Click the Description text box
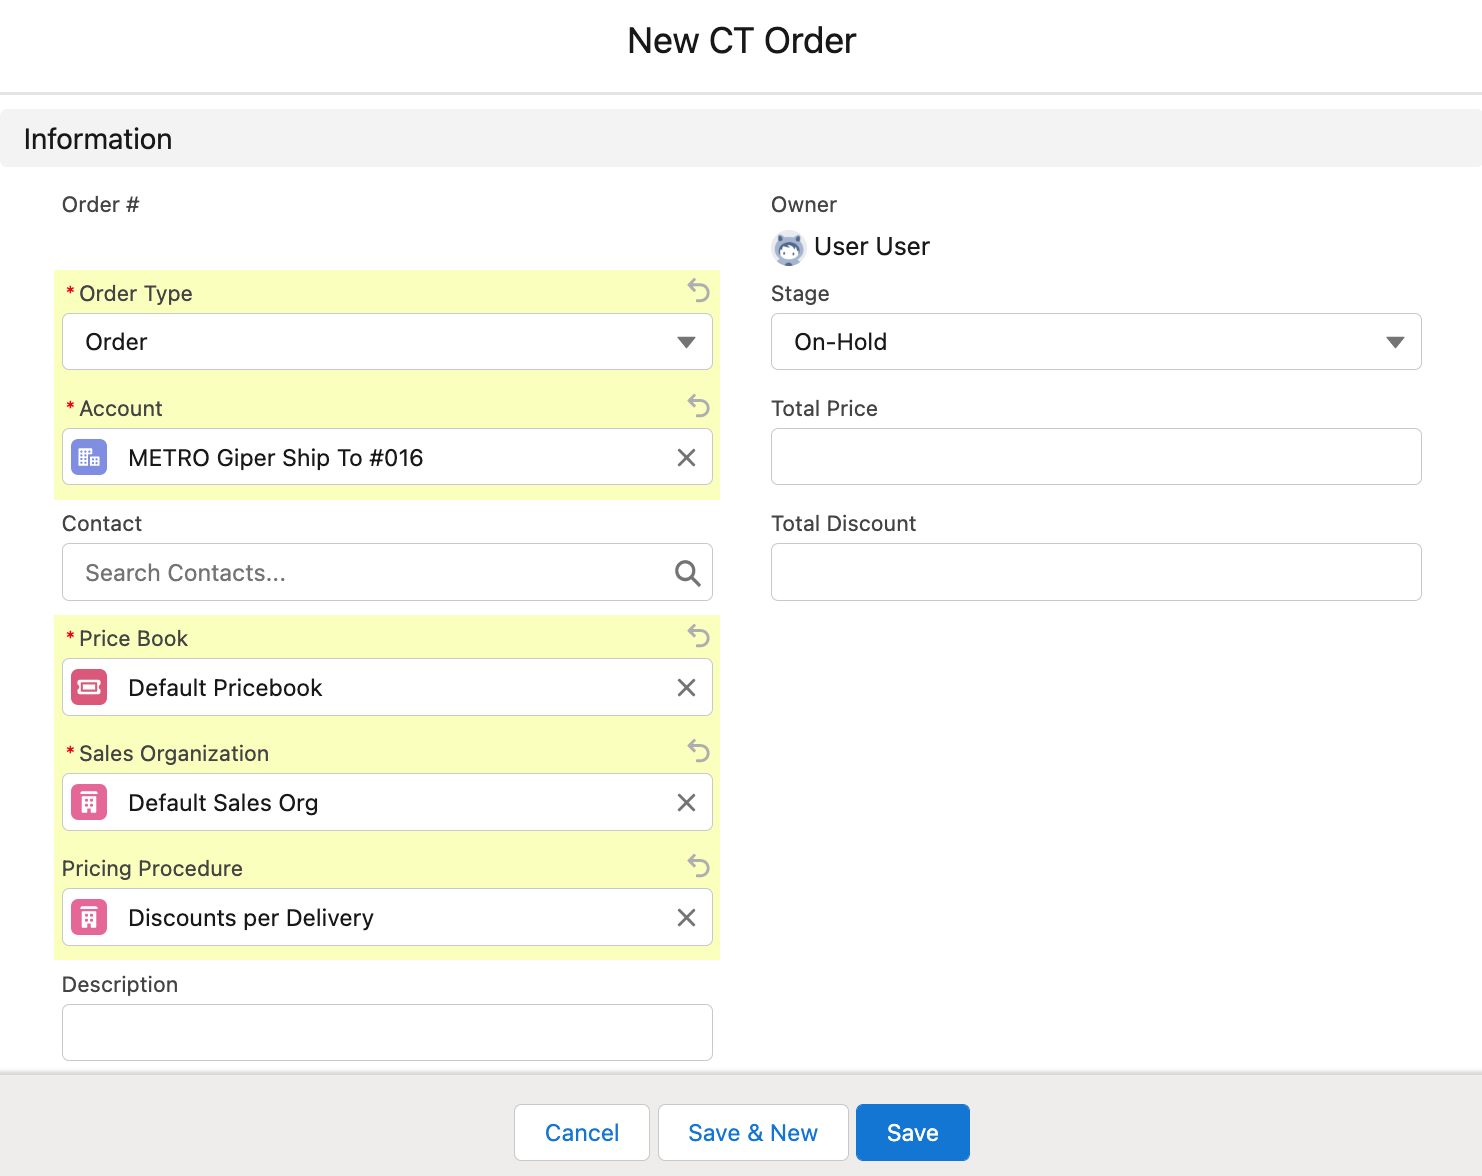1482x1176 pixels. [x=387, y=1032]
